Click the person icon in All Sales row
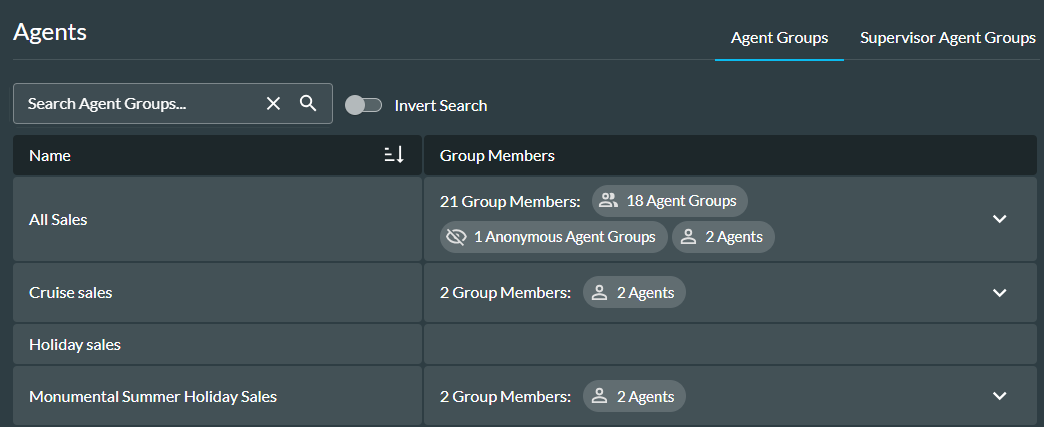The image size is (1044, 427). pos(689,237)
